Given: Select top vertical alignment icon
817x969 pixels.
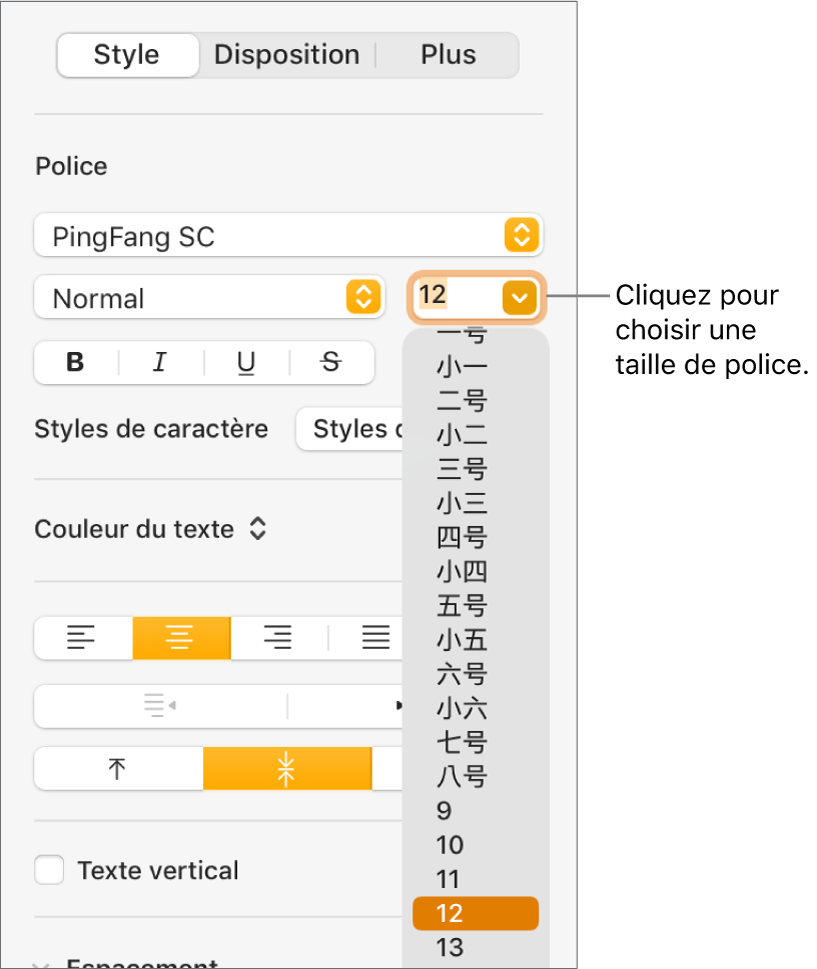Looking at the screenshot, I should pyautogui.click(x=117, y=768).
